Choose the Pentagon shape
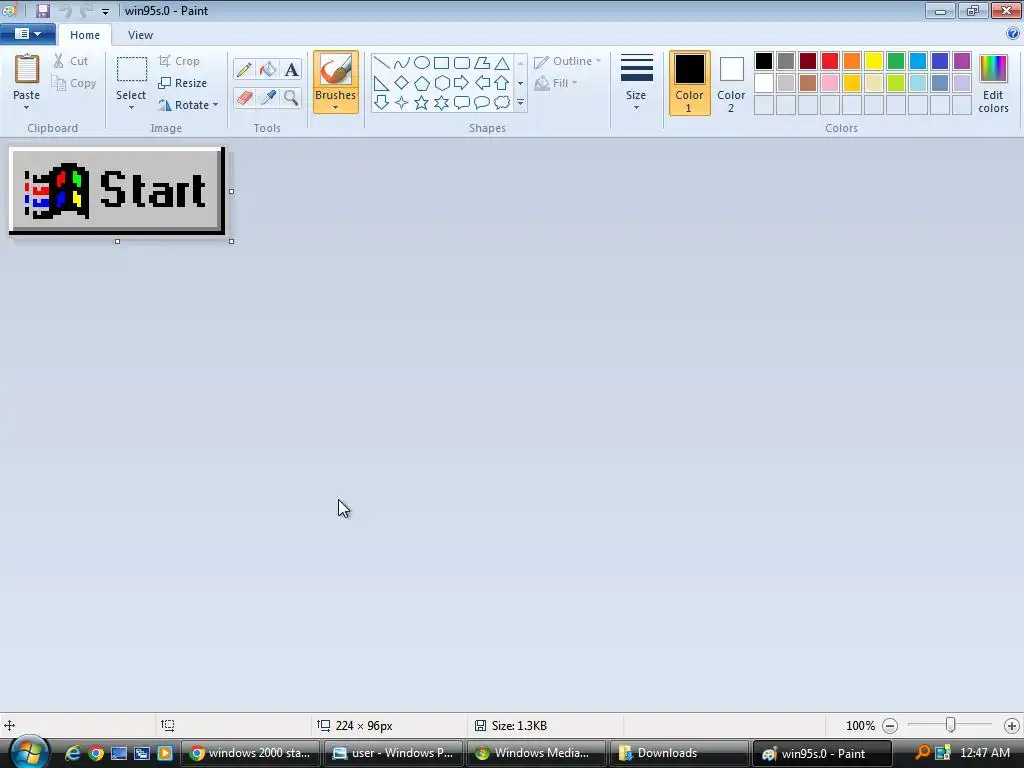Screen dimensions: 1024x768 [x=422, y=83]
